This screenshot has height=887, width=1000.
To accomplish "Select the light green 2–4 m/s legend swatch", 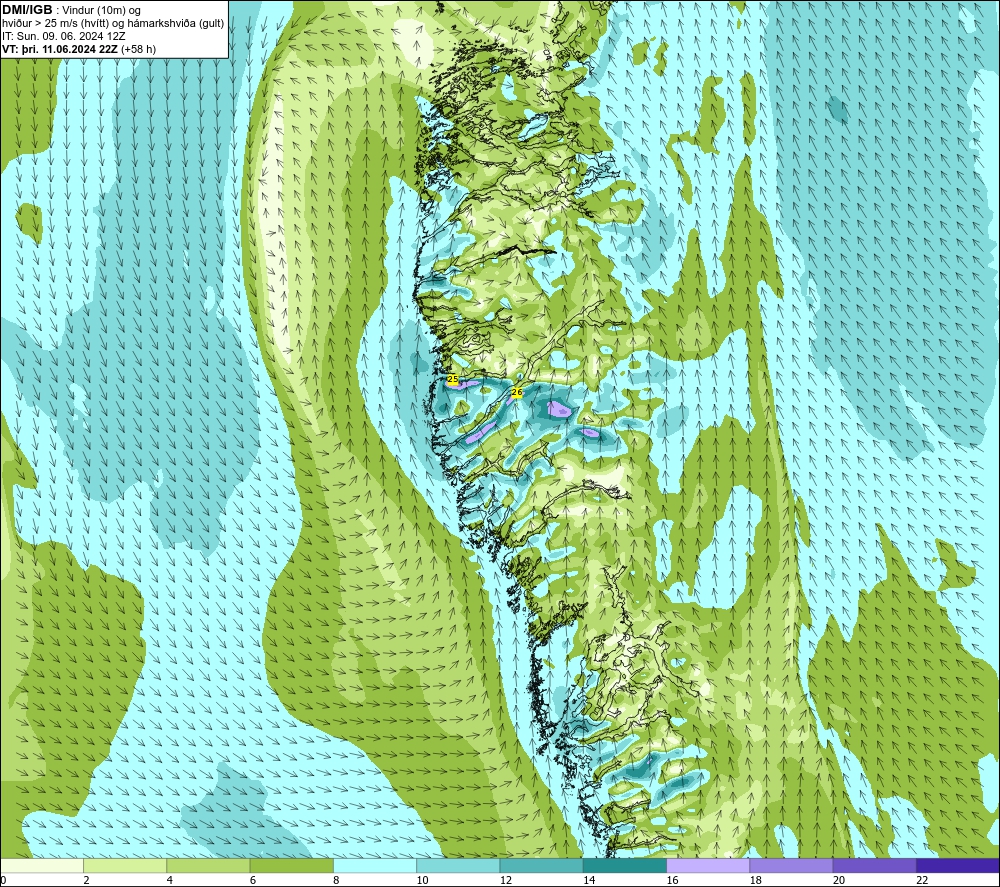I will 125,865.
